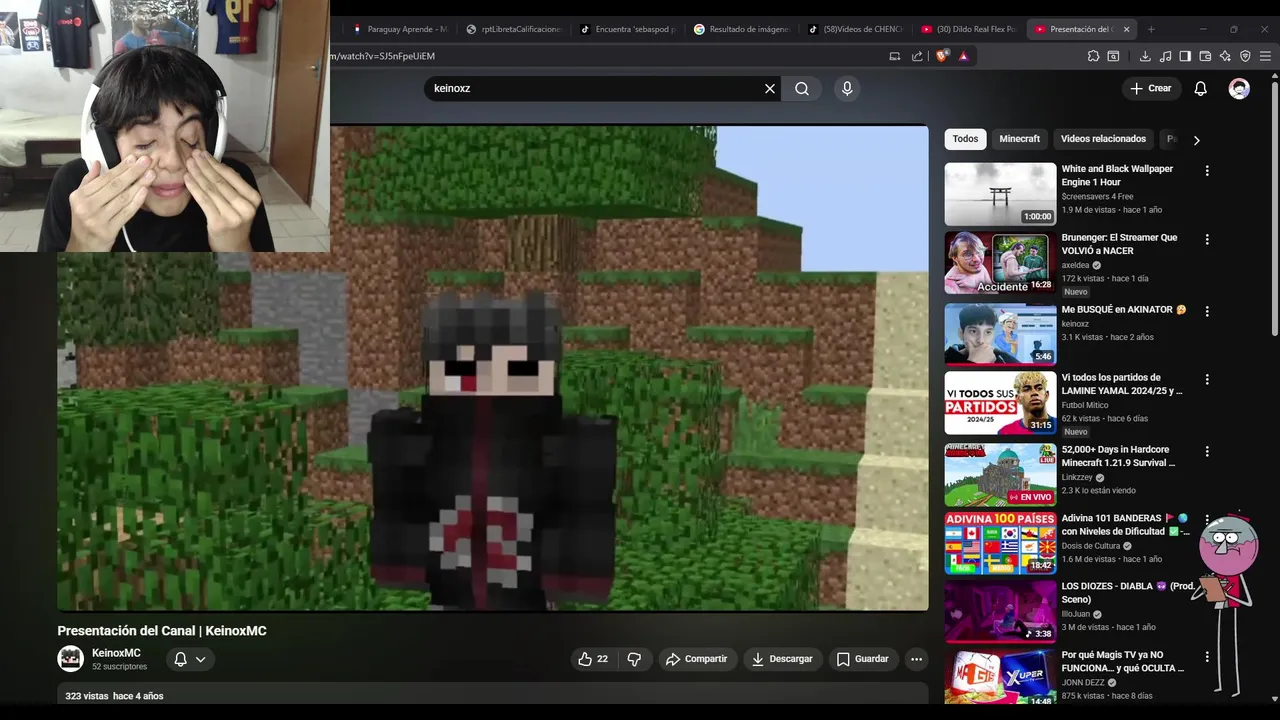Open the Leo AI sparkle icon
This screenshot has height=720, width=1280.
click(x=1225, y=56)
